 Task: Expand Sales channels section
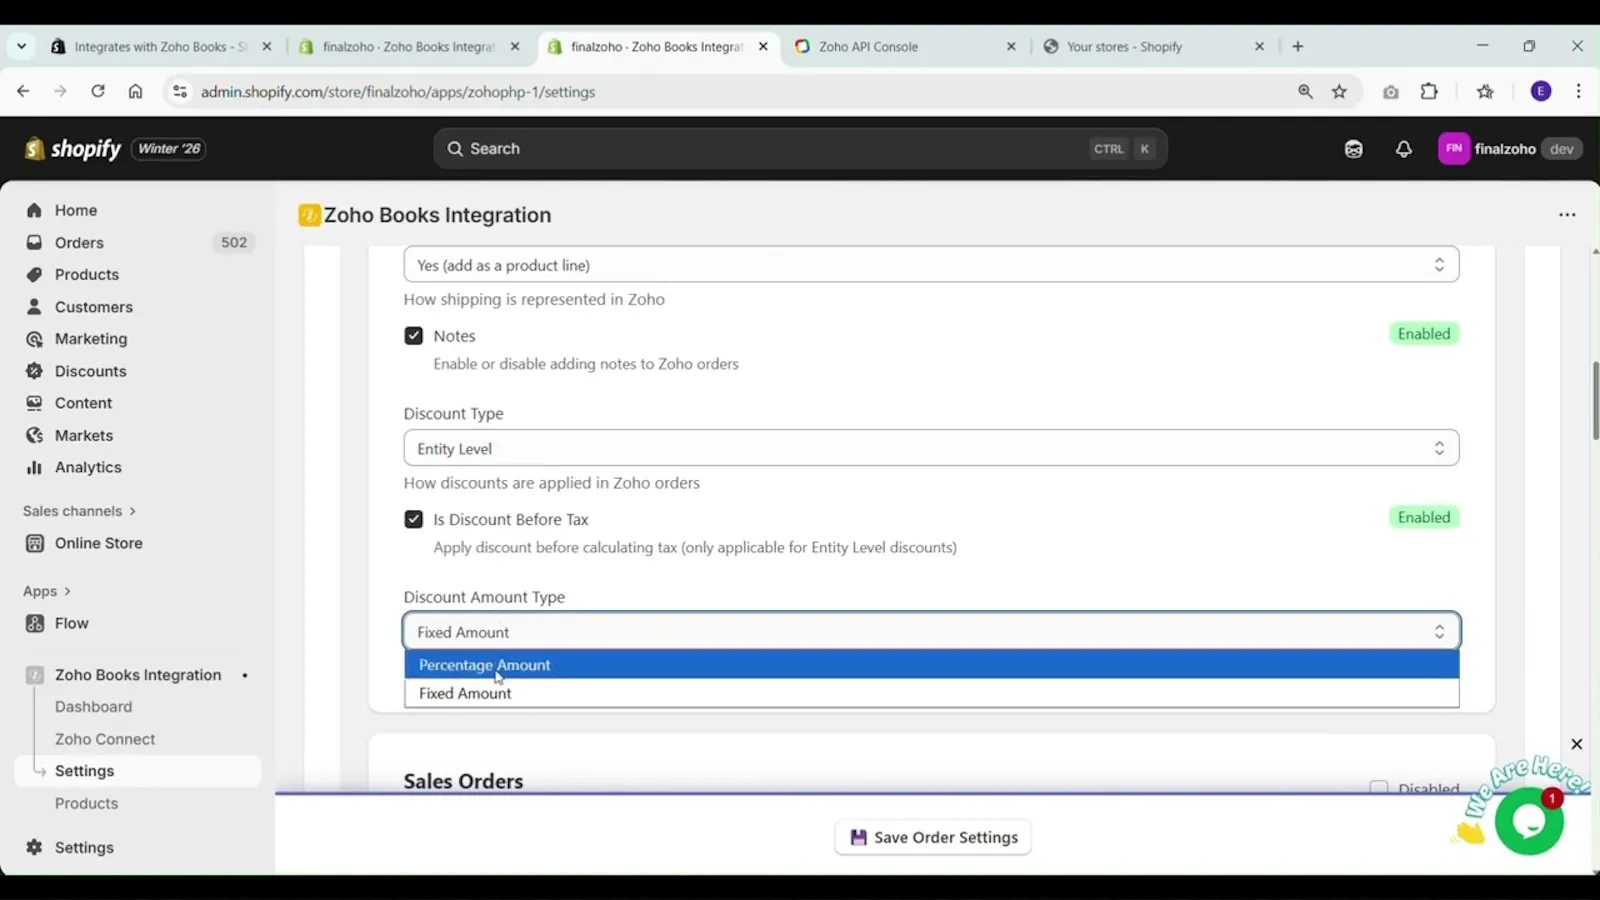79,511
